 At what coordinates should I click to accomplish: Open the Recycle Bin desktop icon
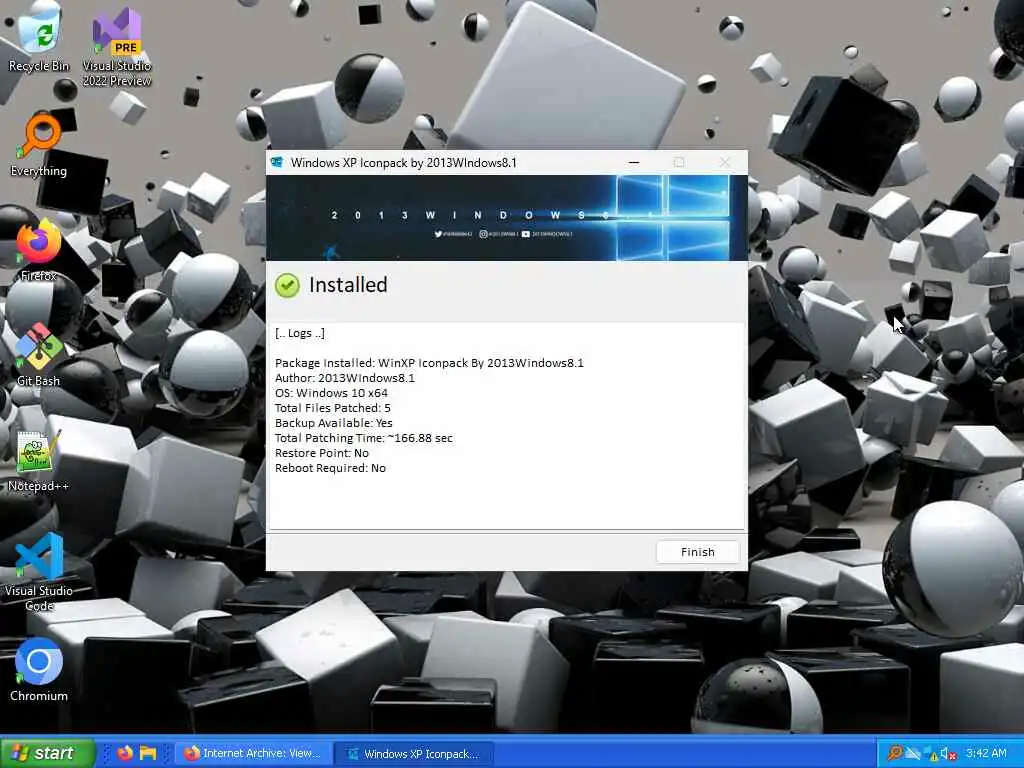click(x=39, y=37)
